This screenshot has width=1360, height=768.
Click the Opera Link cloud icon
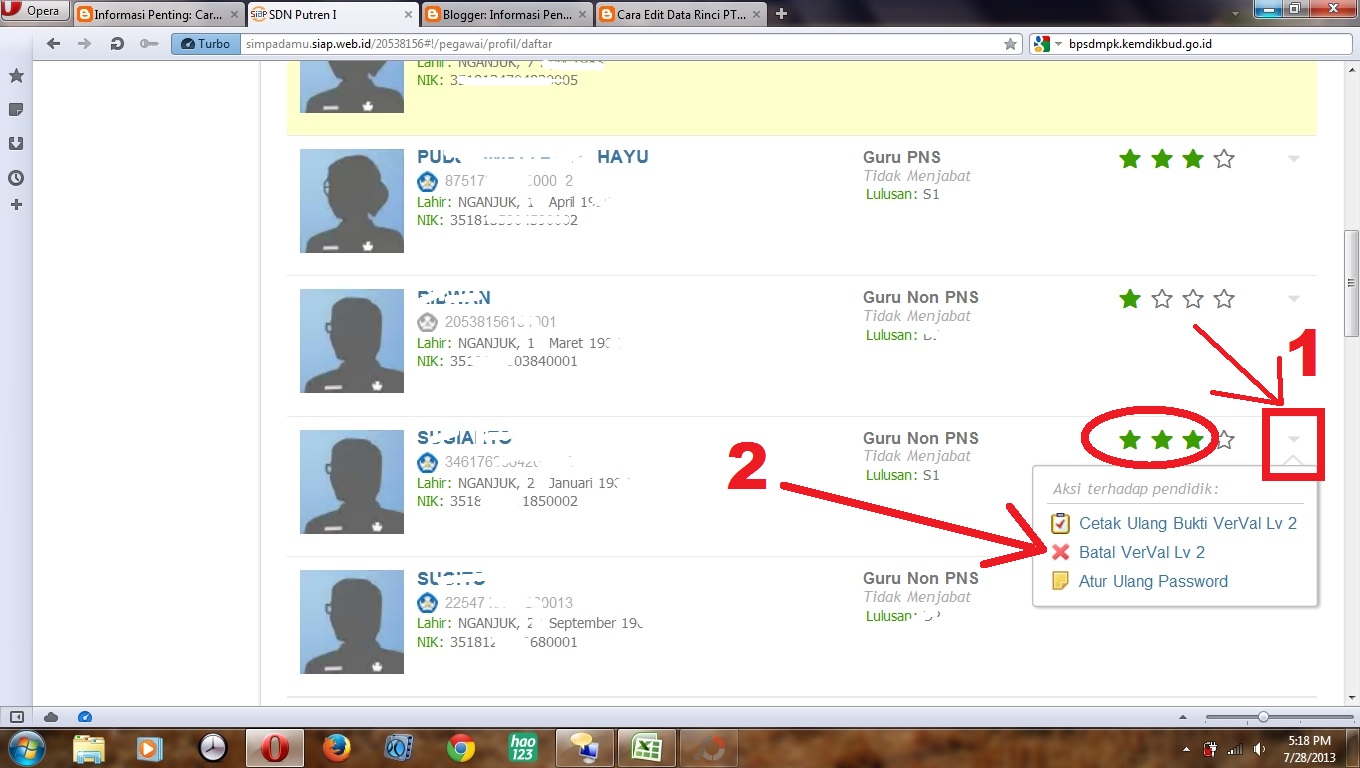(x=51, y=717)
